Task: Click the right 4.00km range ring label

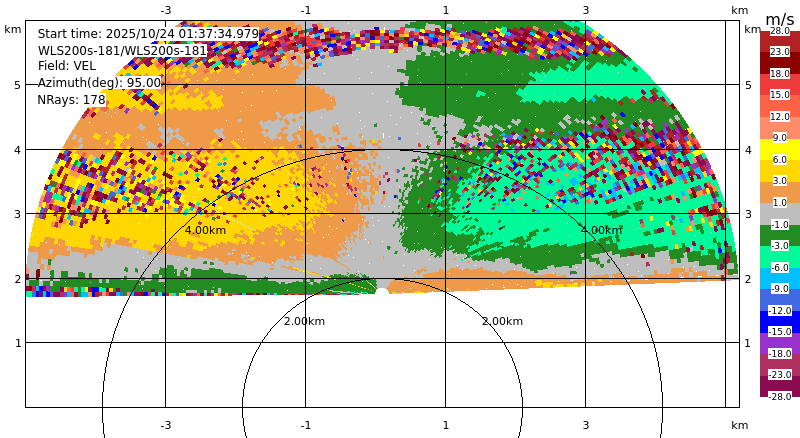Action: coord(602,230)
